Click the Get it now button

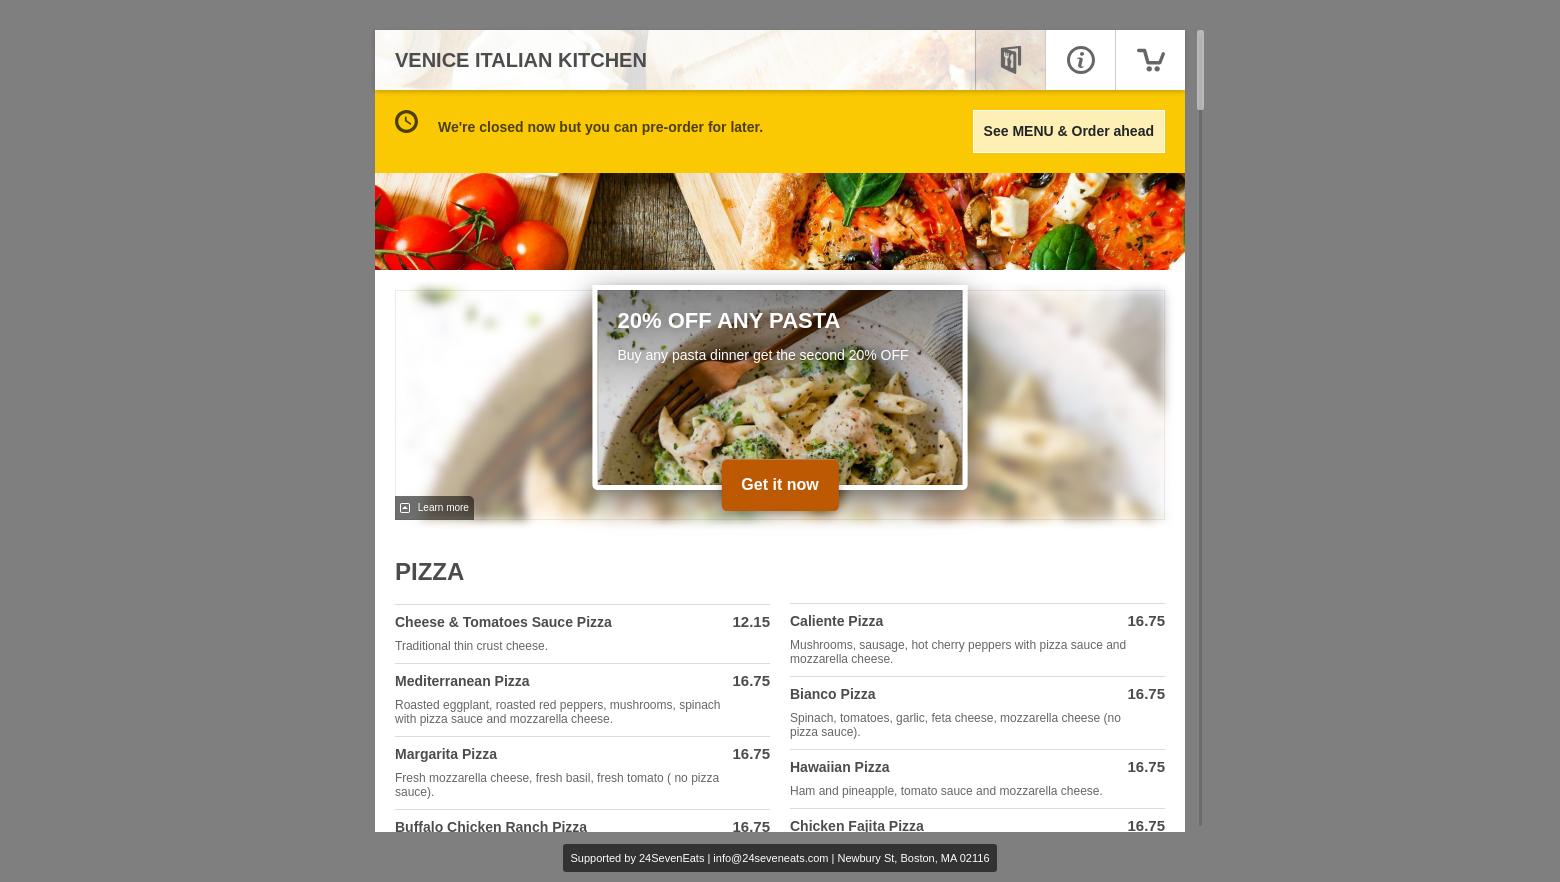tap(780, 485)
